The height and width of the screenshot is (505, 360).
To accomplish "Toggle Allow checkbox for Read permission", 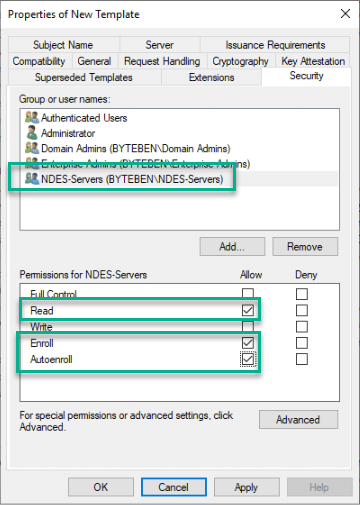I will coord(248,310).
